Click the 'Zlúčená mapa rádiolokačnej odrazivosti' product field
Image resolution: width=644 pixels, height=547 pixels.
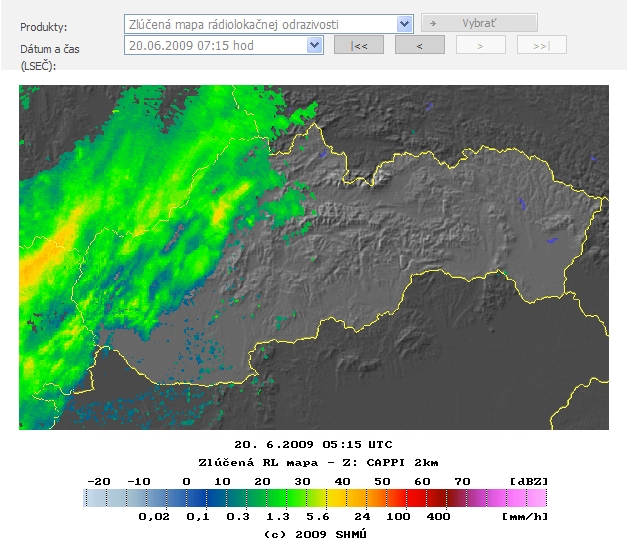260,23
